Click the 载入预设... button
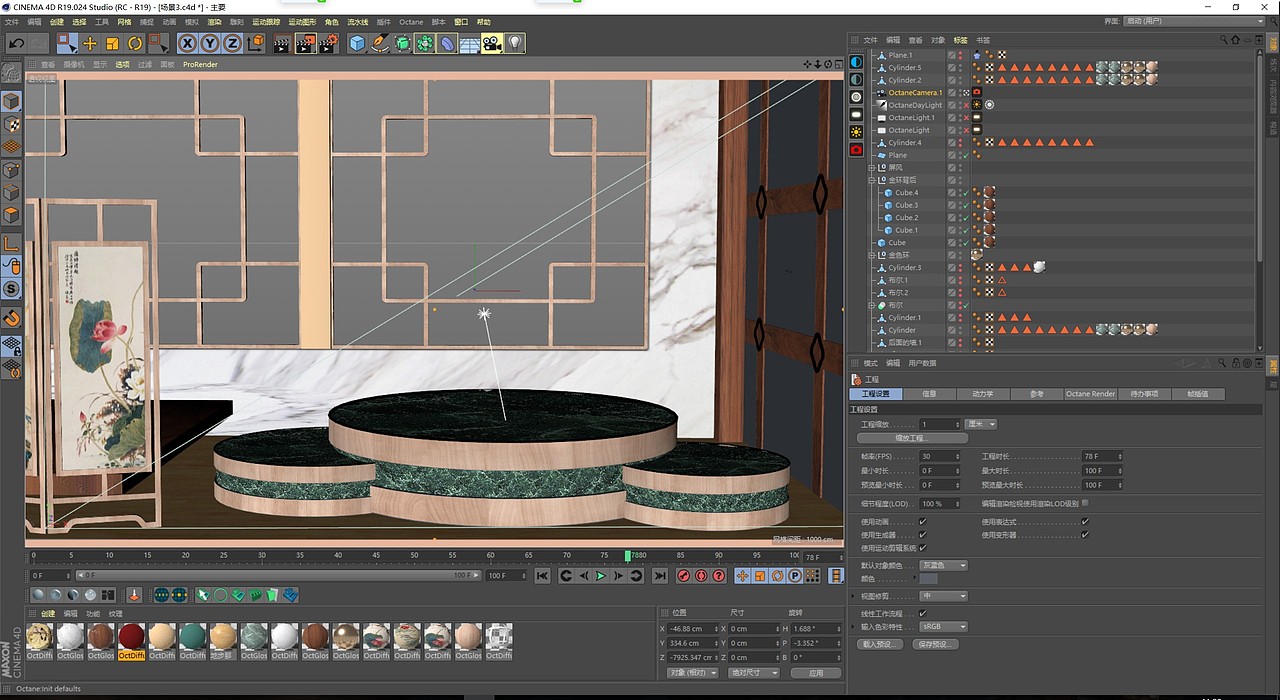The image size is (1280, 700). pos(880,644)
